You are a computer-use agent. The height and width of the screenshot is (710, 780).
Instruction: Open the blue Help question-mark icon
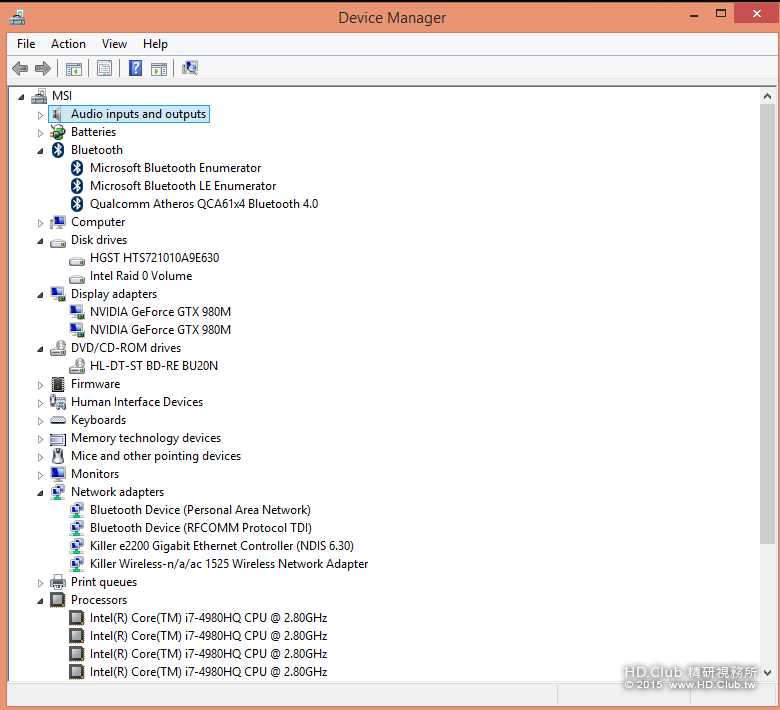click(135, 68)
